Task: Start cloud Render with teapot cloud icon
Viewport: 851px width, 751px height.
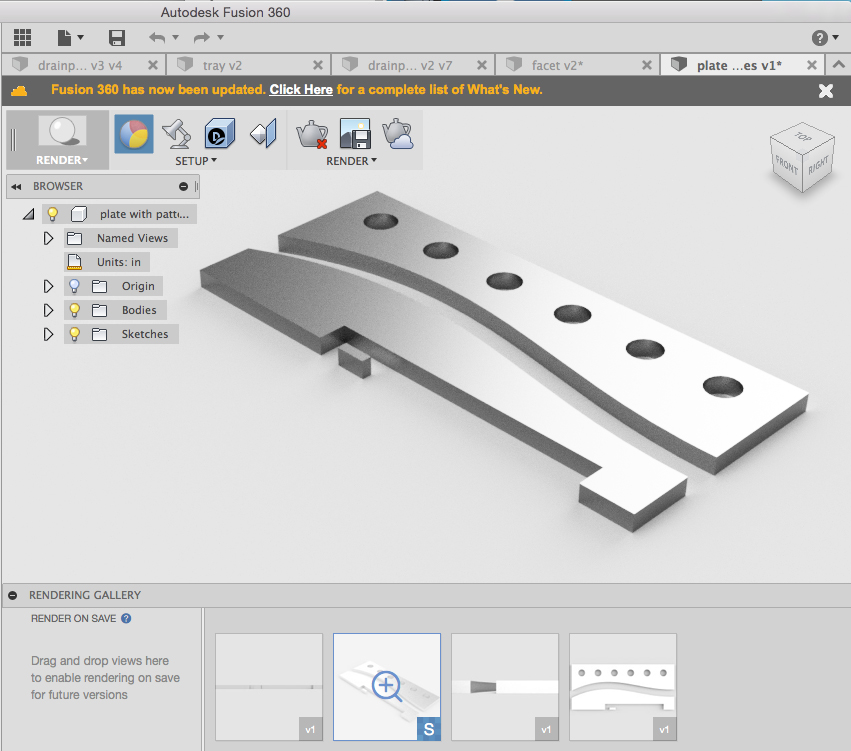Action: pyautogui.click(x=398, y=134)
